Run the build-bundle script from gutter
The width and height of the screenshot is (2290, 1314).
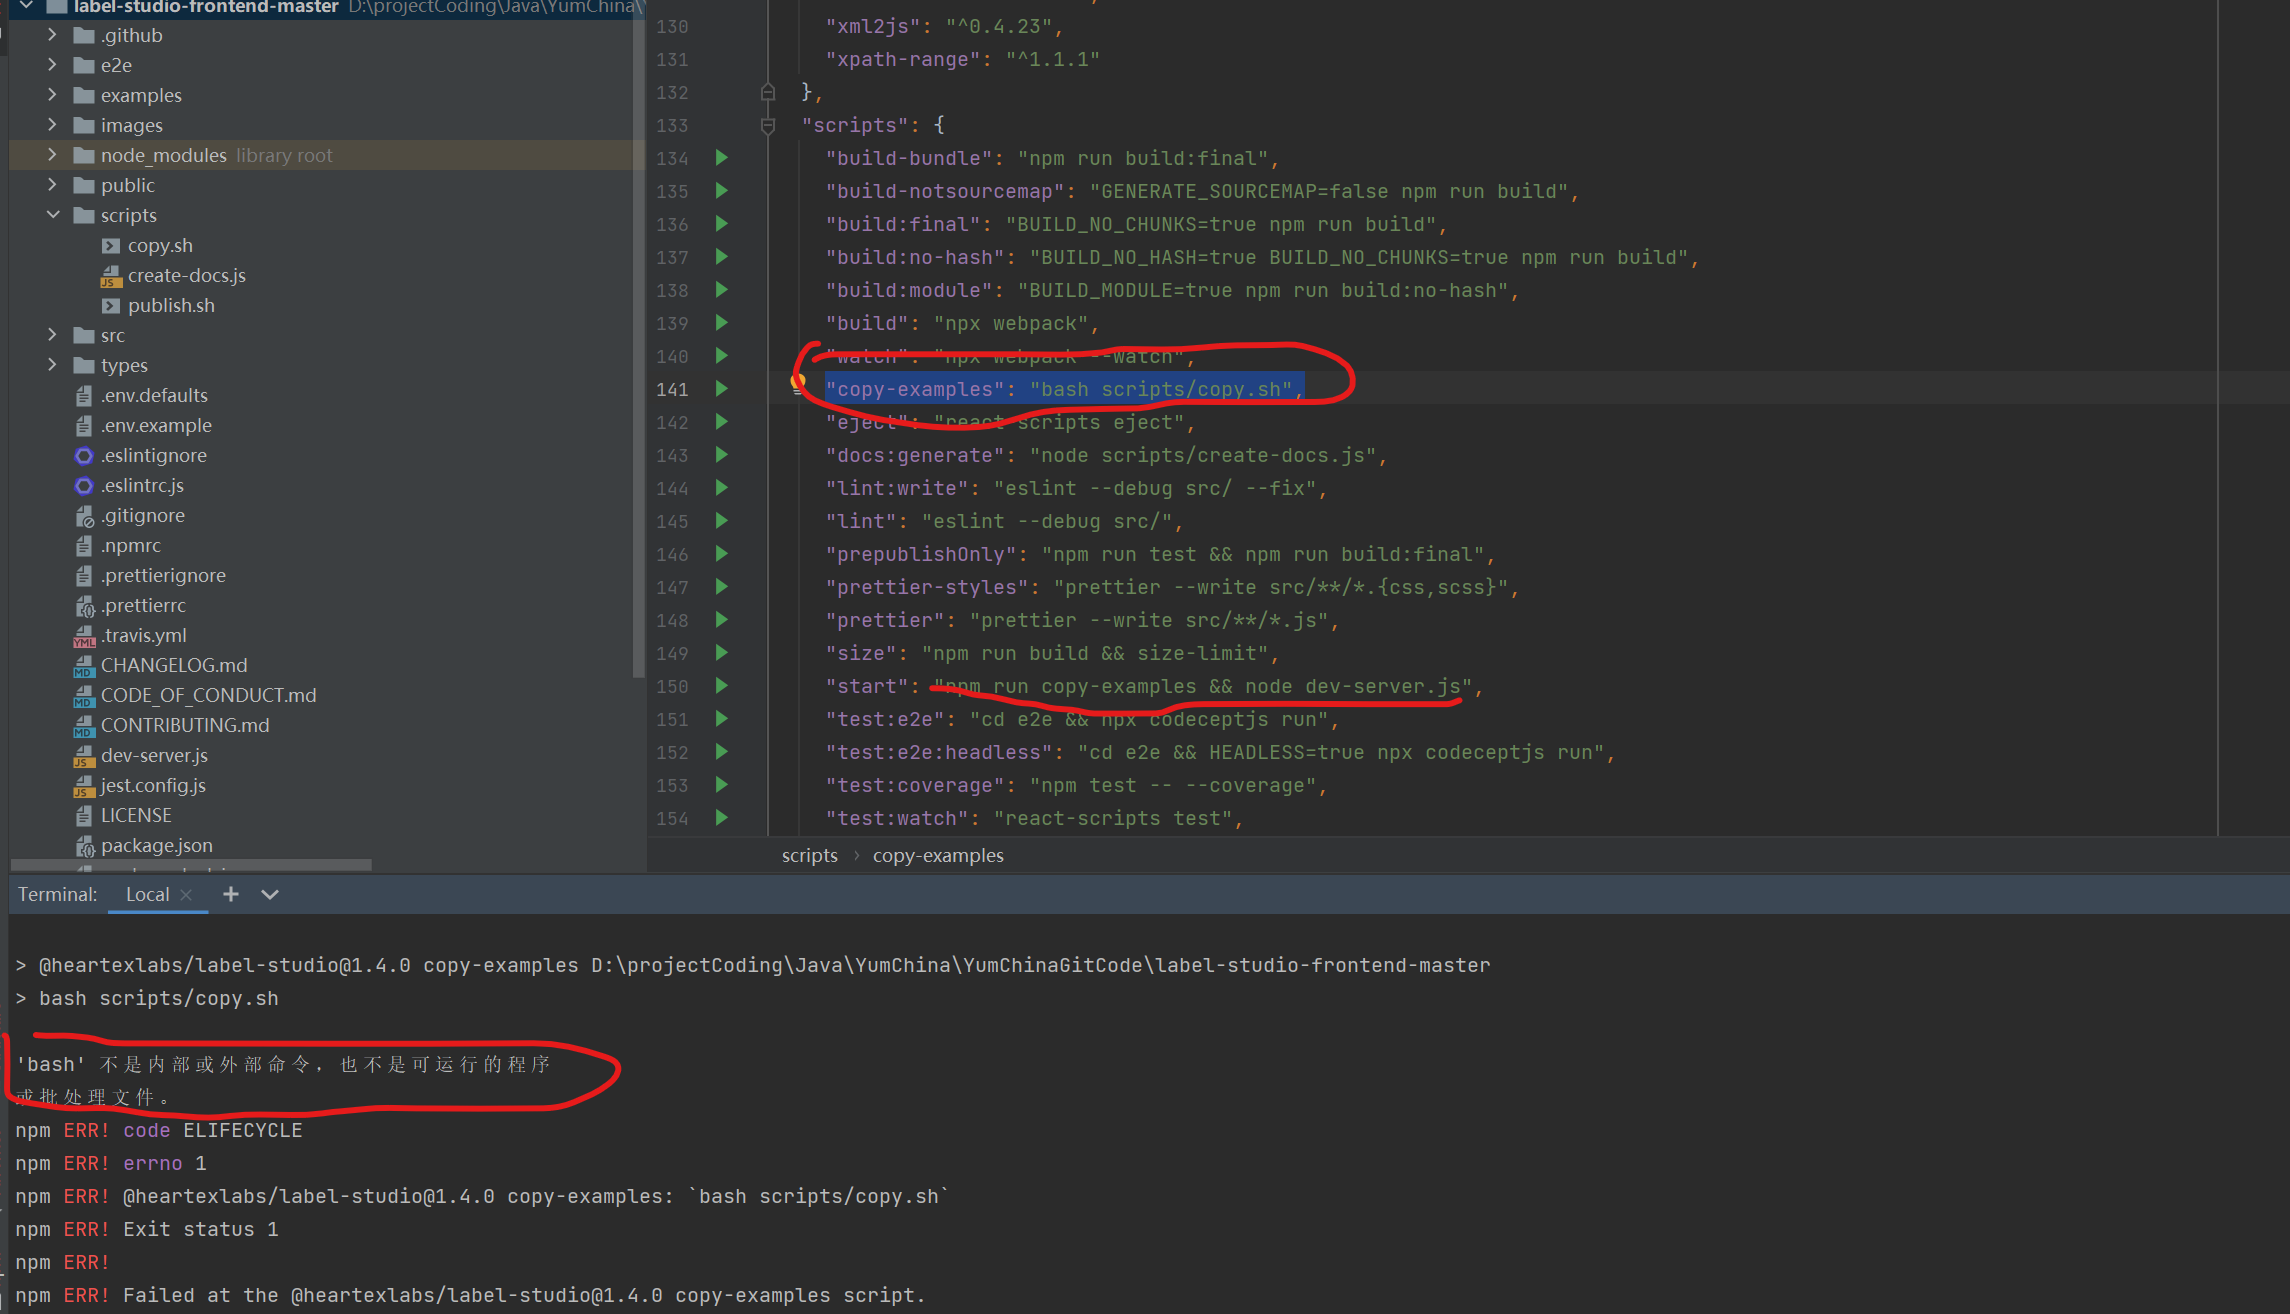(721, 158)
